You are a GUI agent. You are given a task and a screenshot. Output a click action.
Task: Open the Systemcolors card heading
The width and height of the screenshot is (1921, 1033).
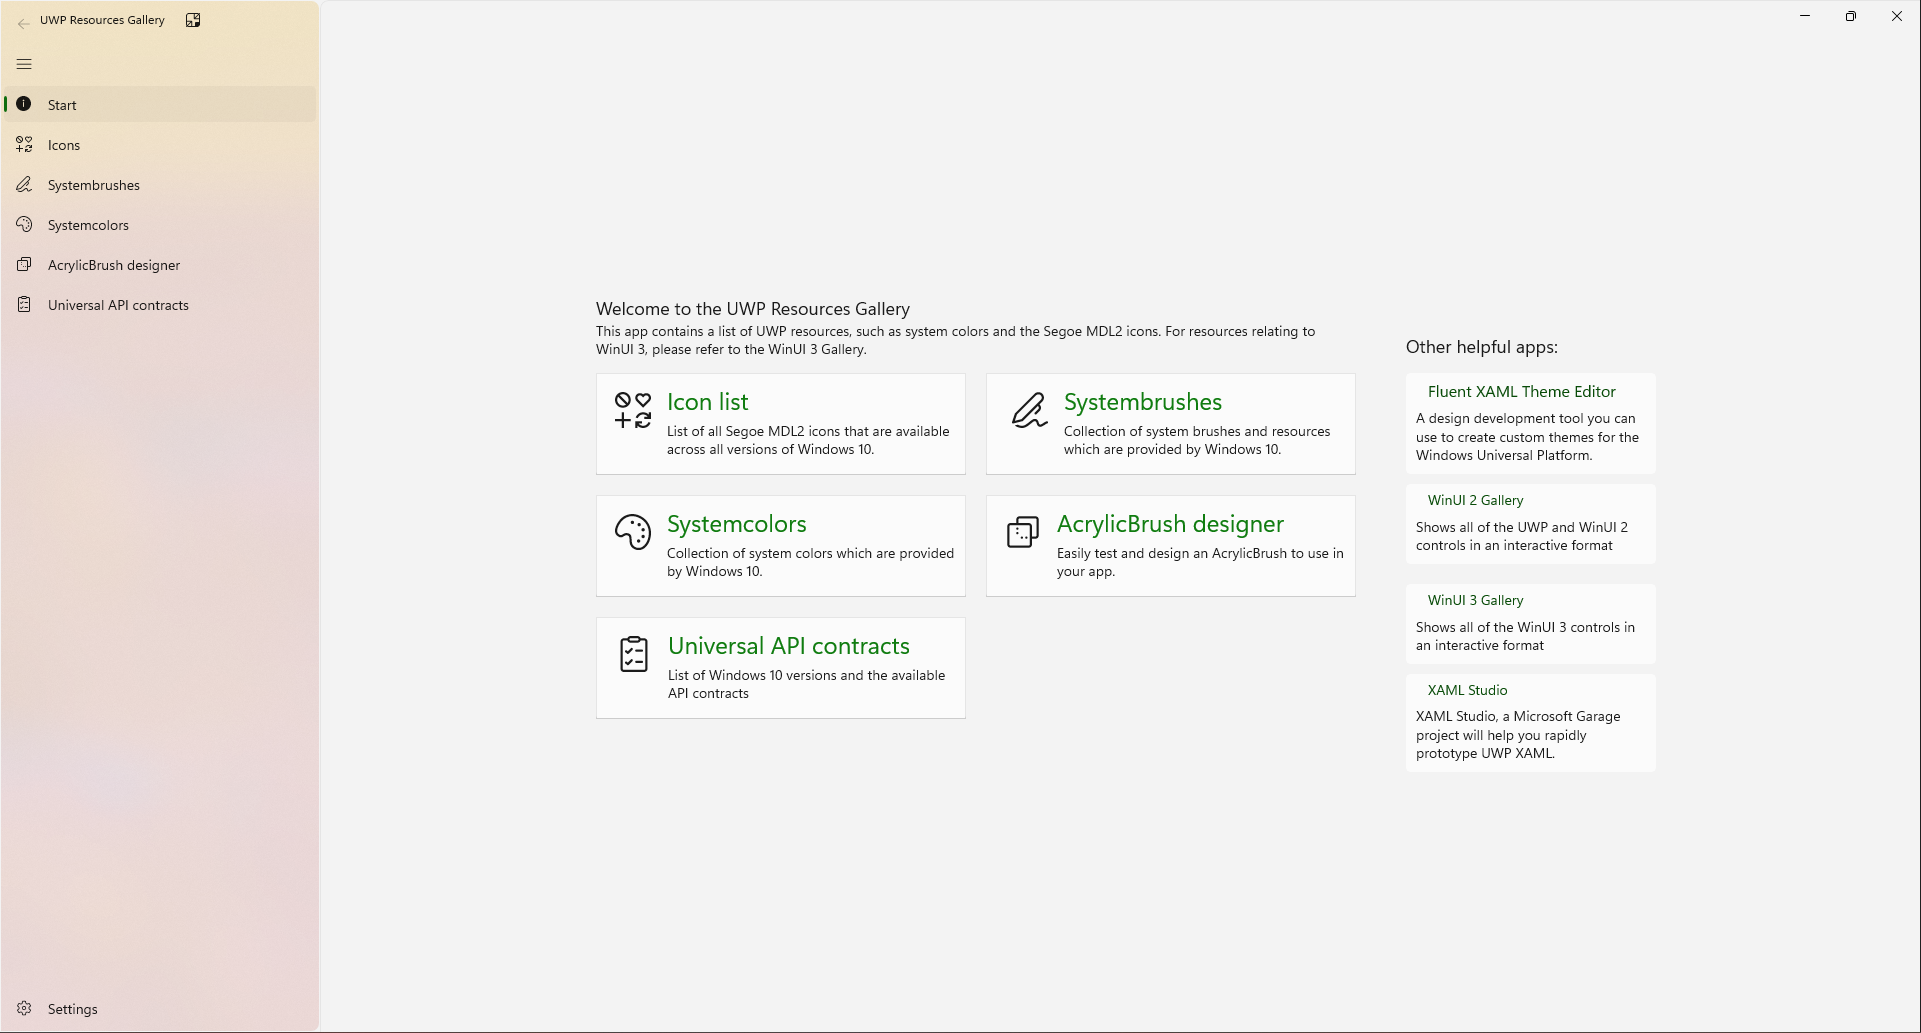736,524
